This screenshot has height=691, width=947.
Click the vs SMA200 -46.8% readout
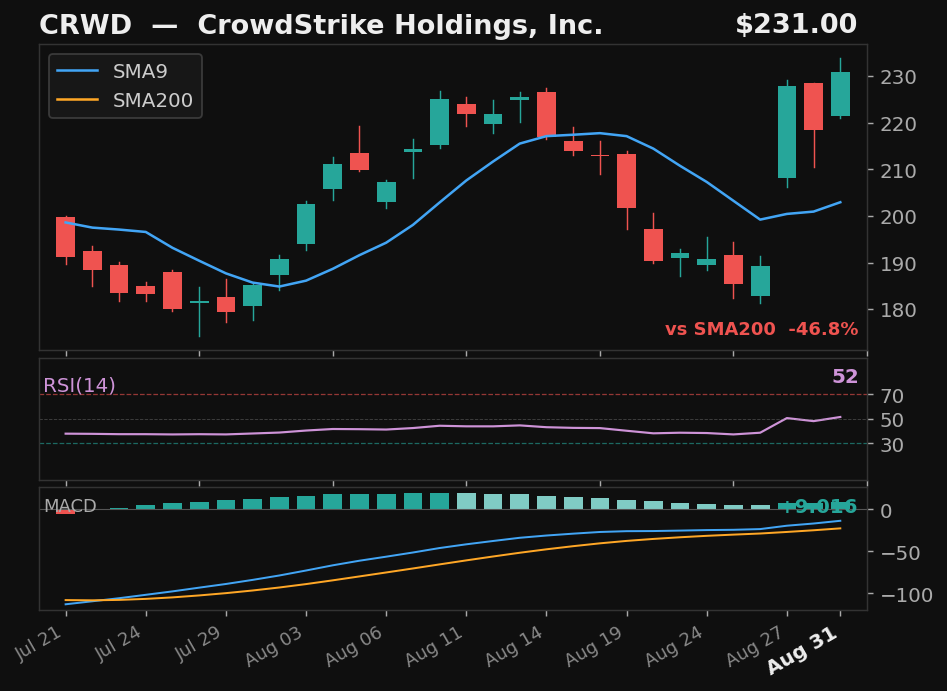coord(762,329)
